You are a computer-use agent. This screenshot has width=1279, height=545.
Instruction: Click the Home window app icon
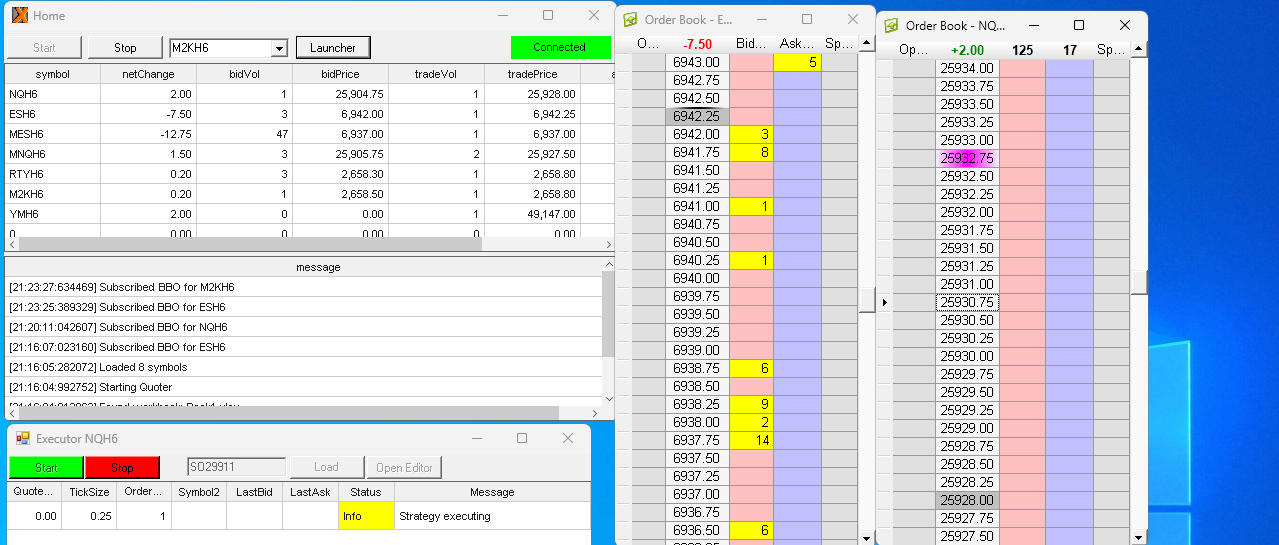point(19,16)
